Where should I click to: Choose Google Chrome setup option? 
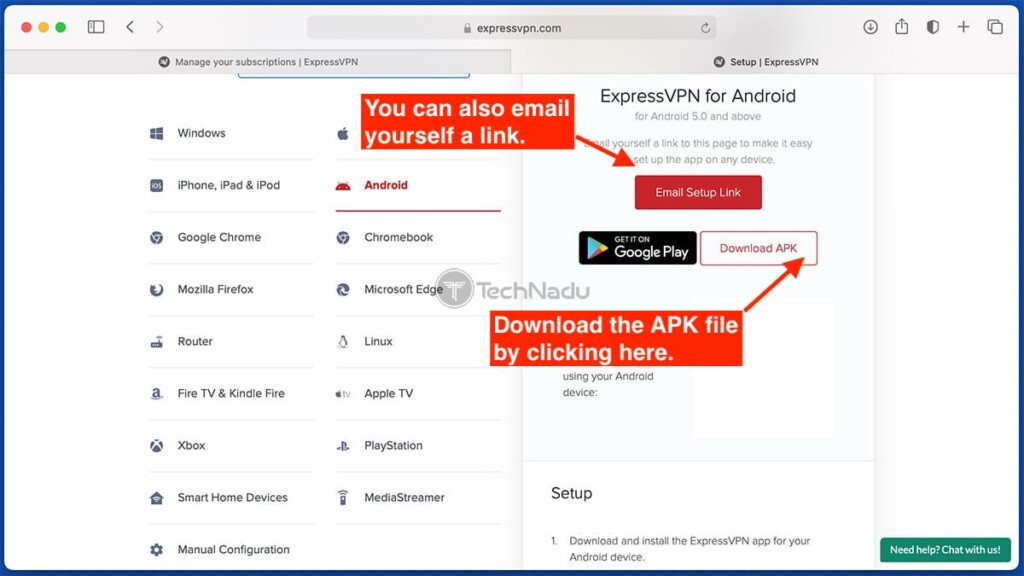coord(219,238)
